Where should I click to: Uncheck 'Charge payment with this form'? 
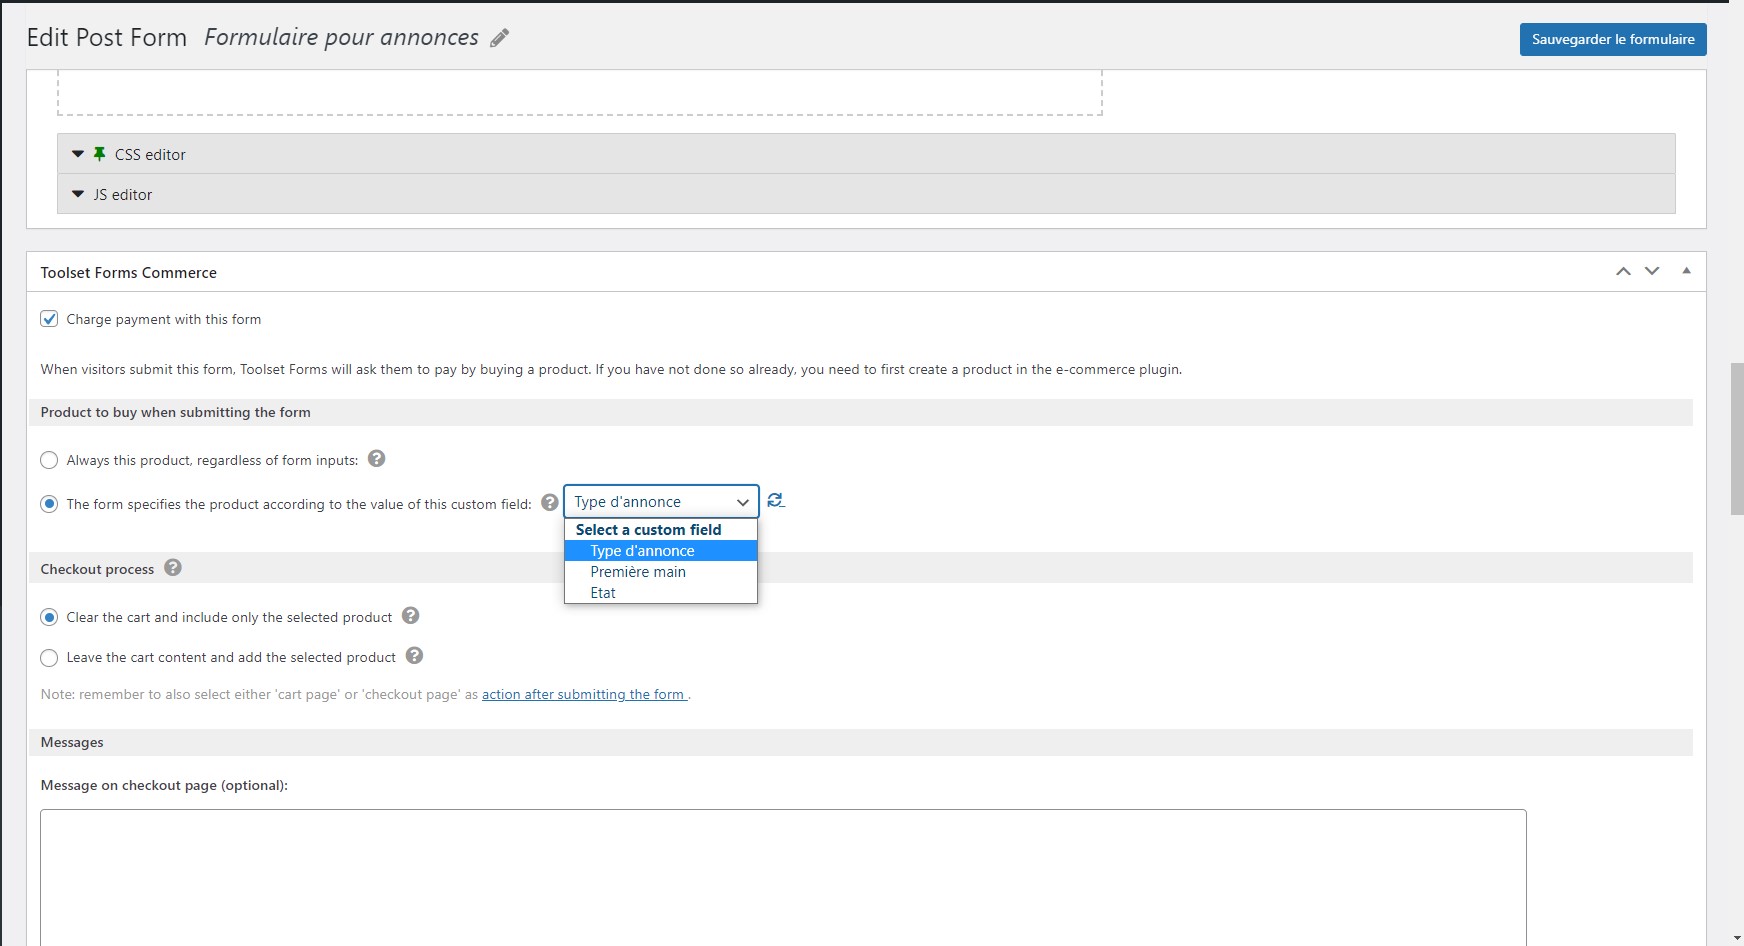click(49, 319)
